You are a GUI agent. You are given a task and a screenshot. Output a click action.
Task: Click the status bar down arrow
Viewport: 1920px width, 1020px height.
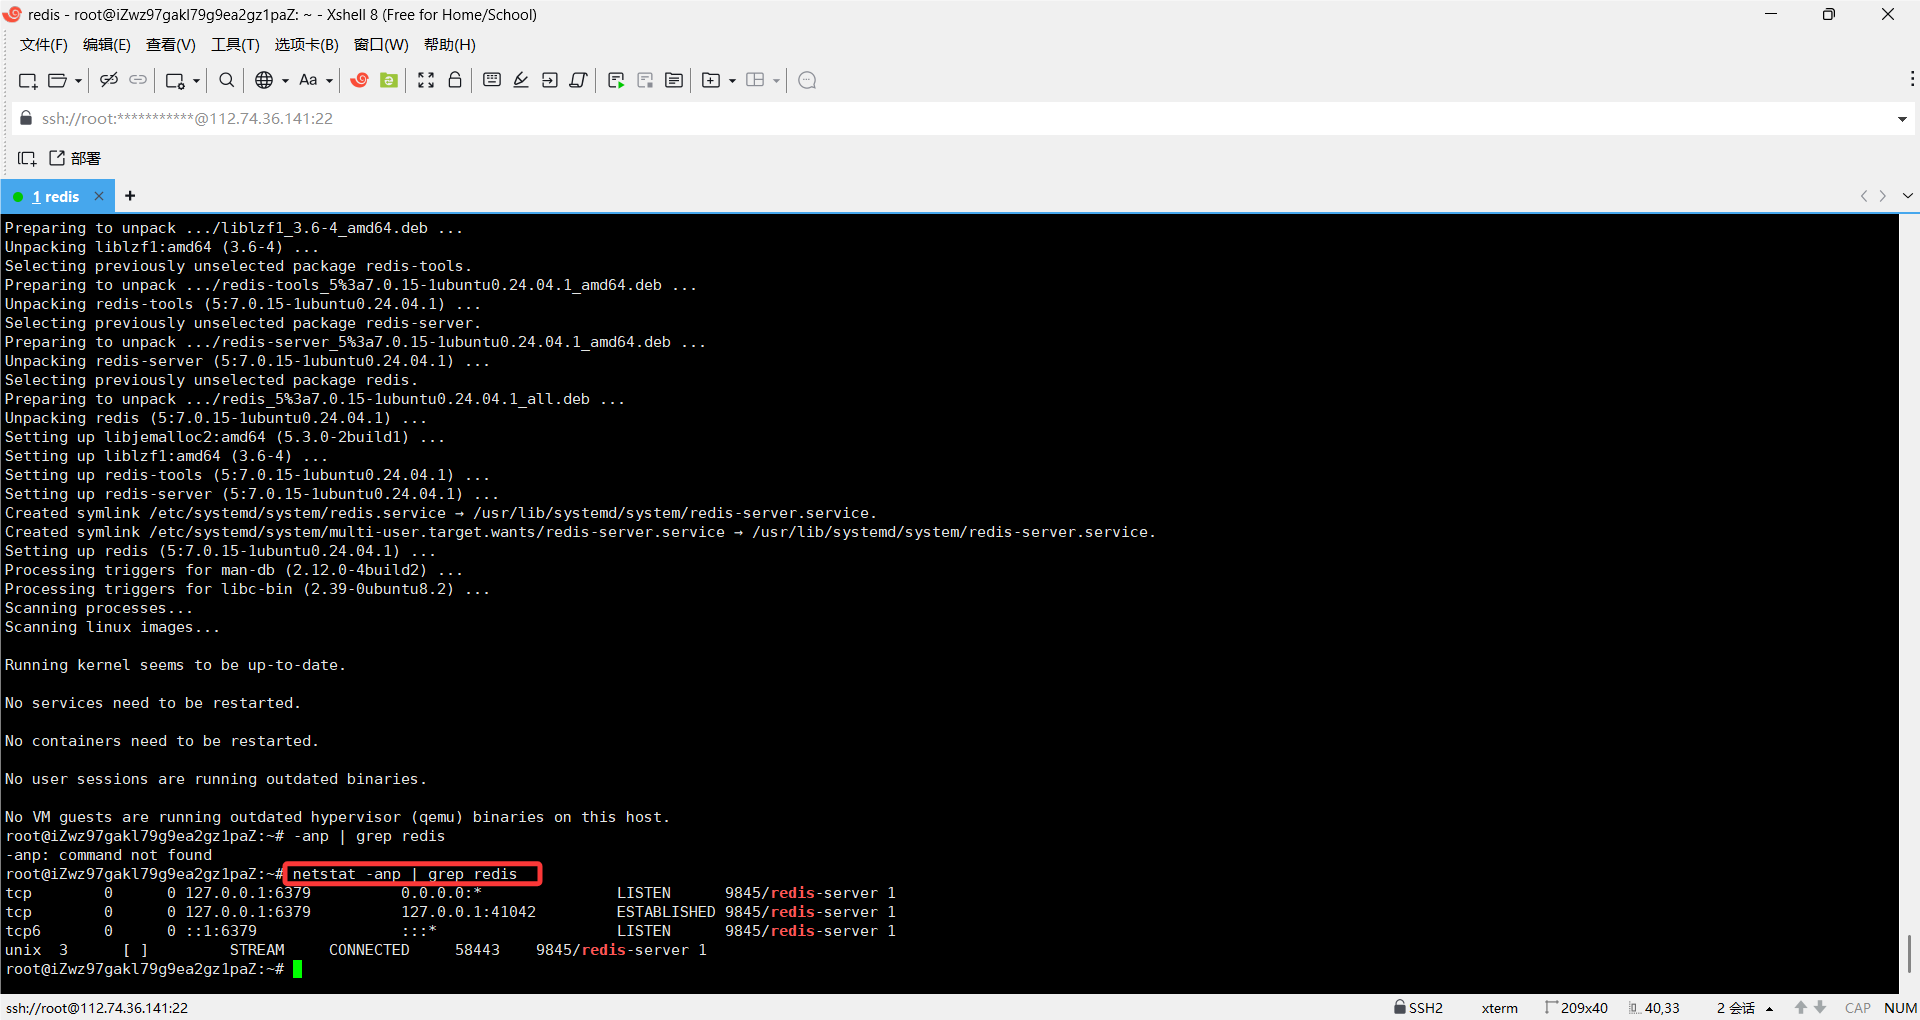1820,1008
